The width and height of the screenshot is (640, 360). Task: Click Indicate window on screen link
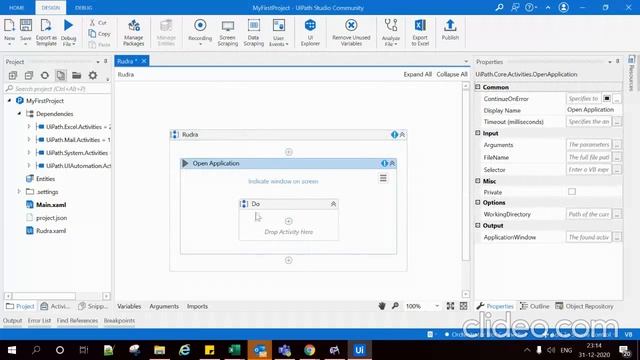pos(283,181)
